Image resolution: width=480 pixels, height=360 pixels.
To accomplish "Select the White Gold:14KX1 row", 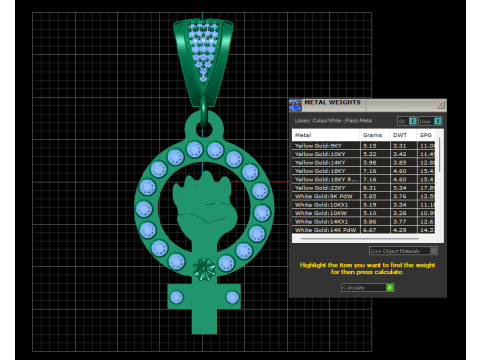I will pyautogui.click(x=364, y=222).
